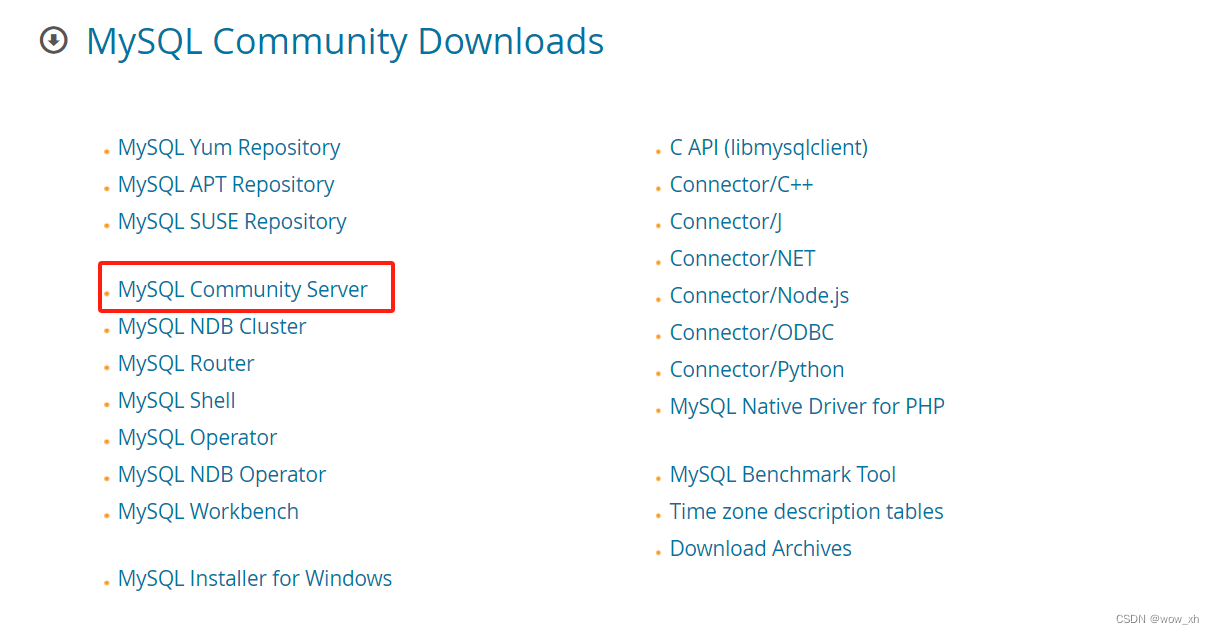This screenshot has height=634, width=1214.
Task: Open MySQL Yum Repository link
Action: click(229, 148)
